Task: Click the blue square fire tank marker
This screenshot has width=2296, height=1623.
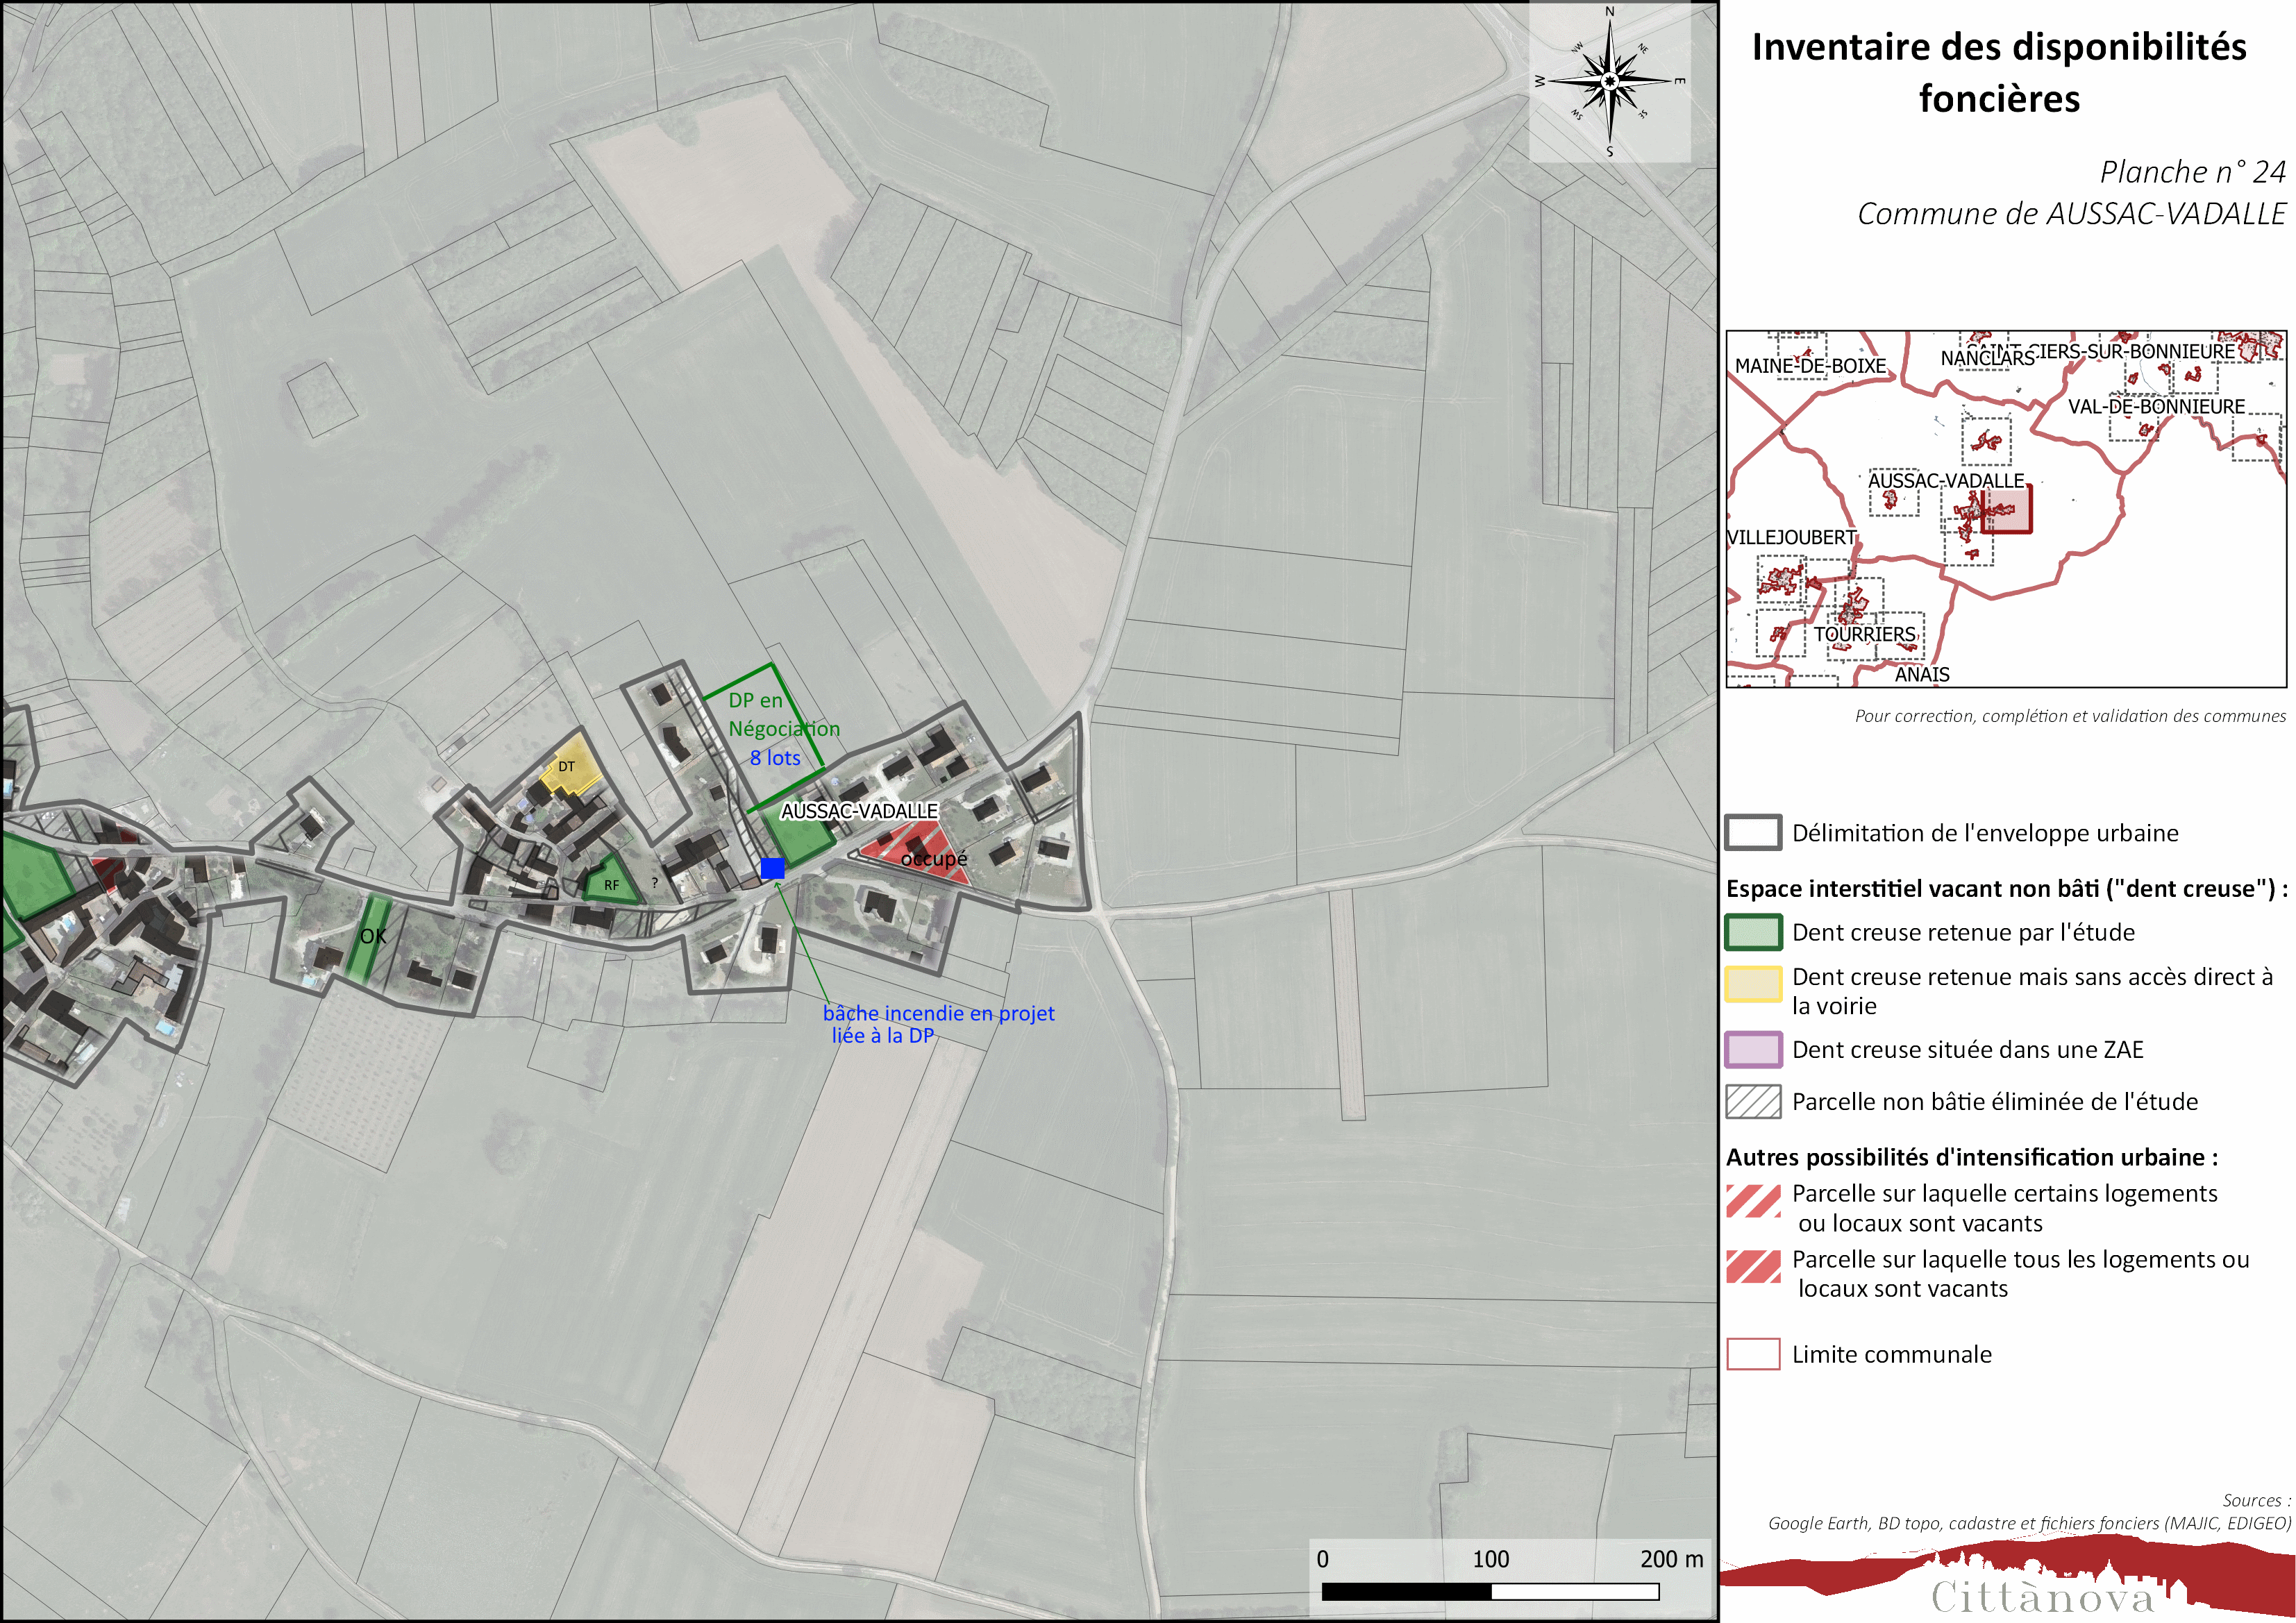Action: 772,868
